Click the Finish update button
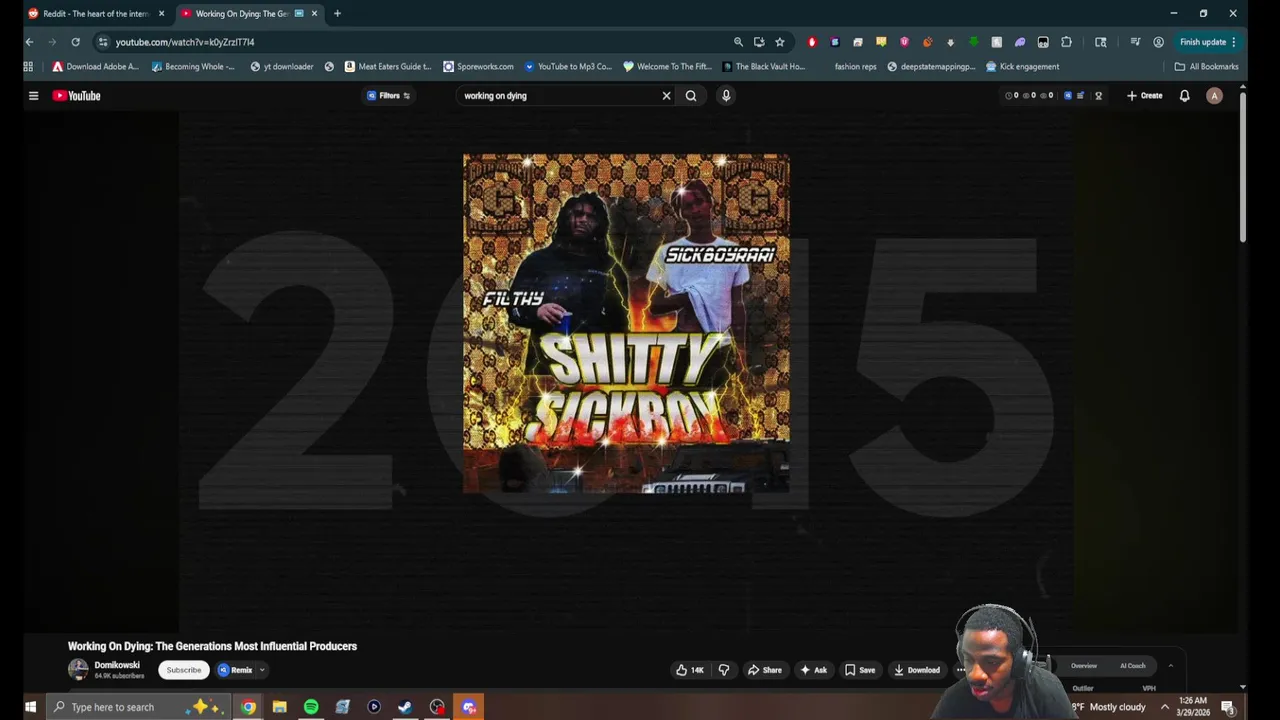Image resolution: width=1280 pixels, height=720 pixels. (1208, 42)
